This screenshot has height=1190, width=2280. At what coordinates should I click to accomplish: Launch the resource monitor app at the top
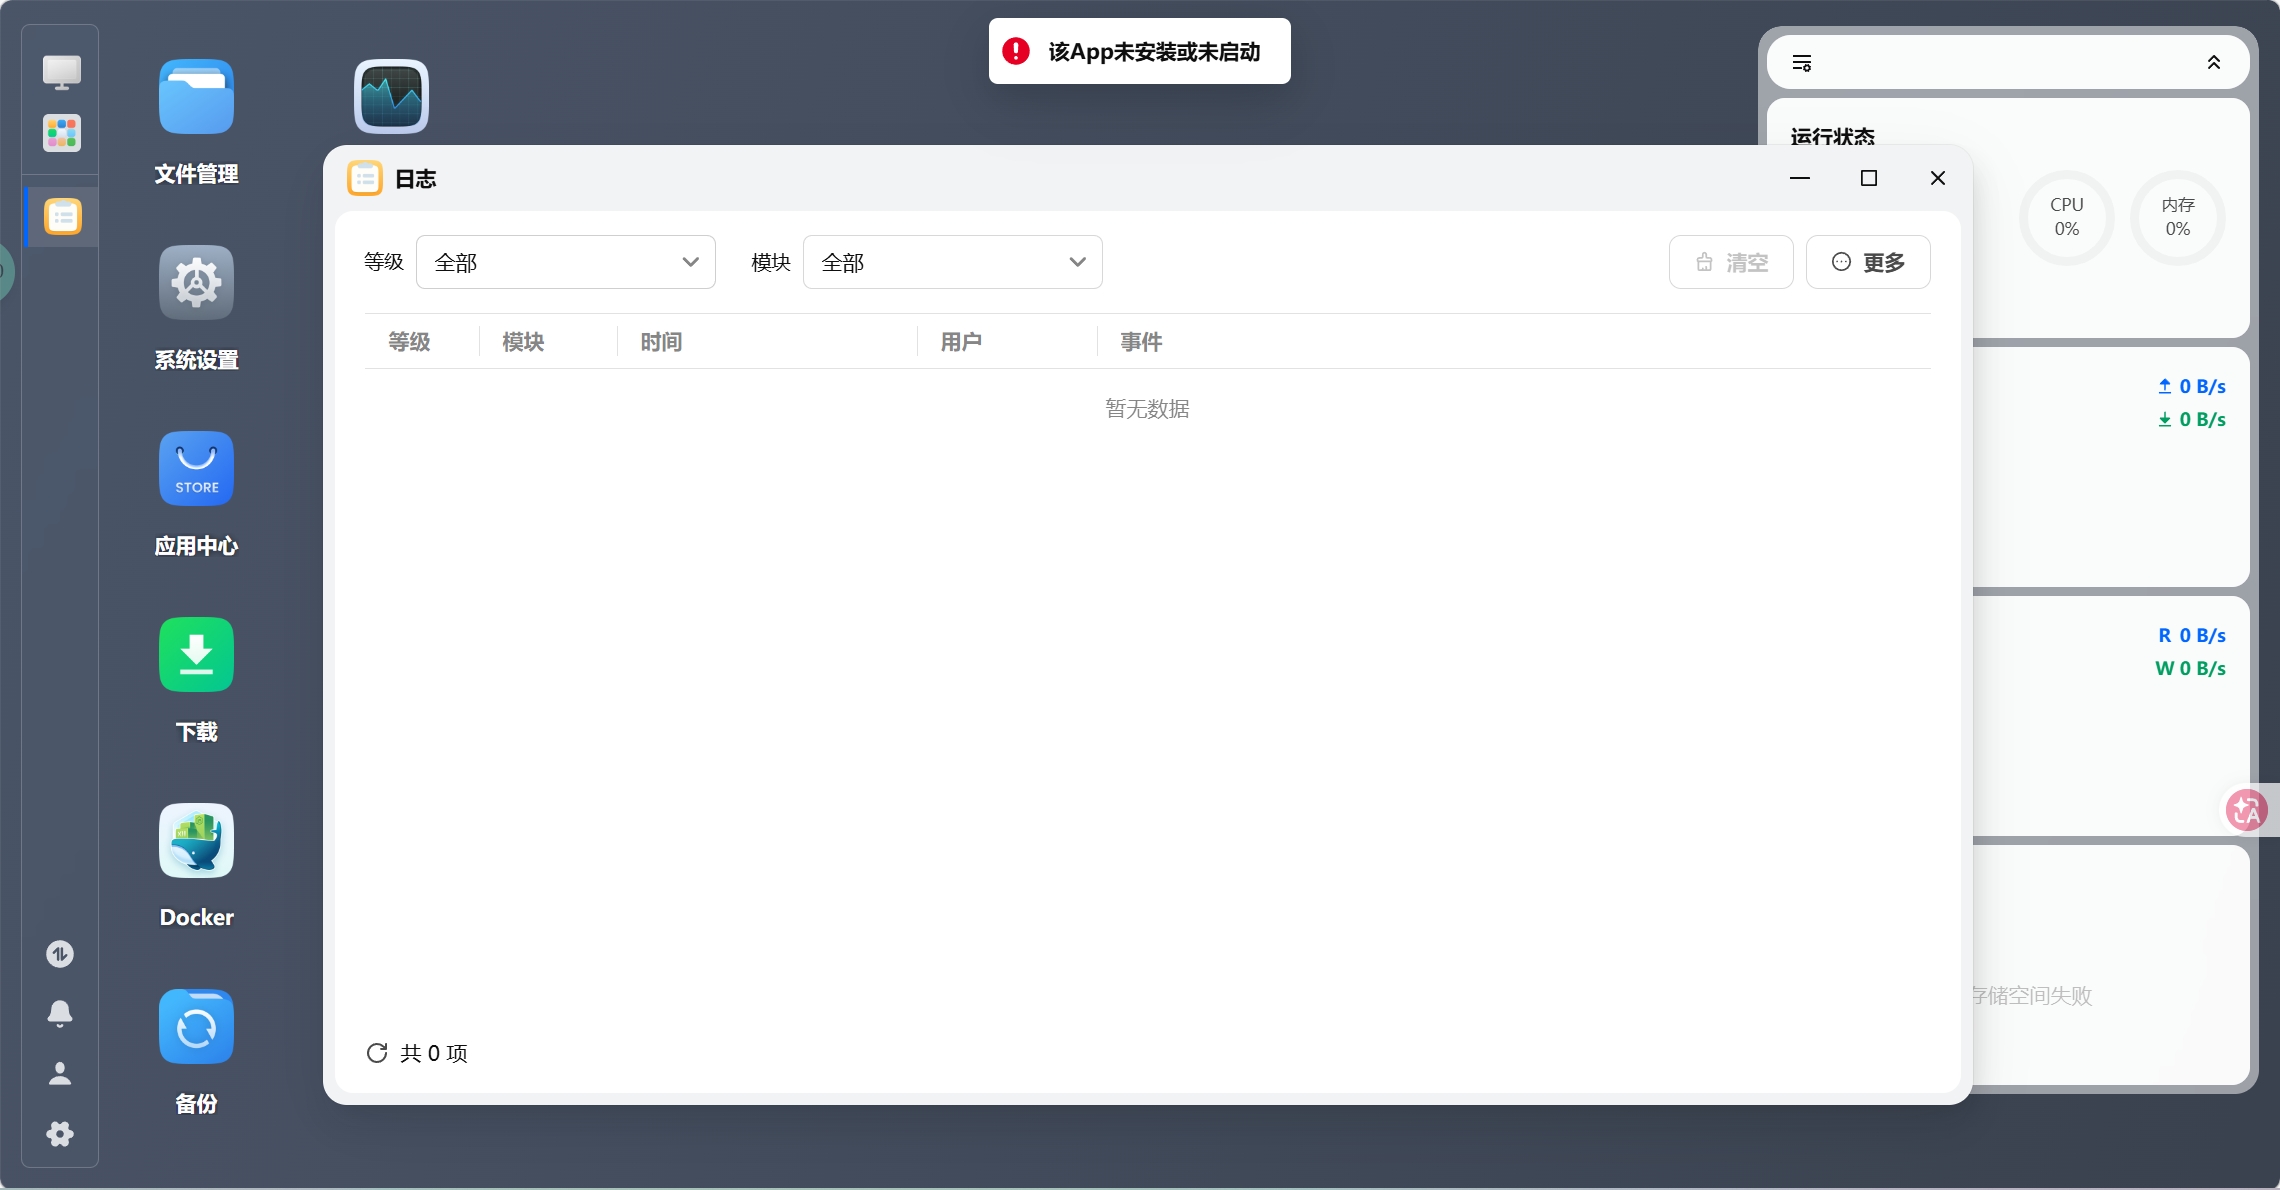pyautogui.click(x=390, y=96)
